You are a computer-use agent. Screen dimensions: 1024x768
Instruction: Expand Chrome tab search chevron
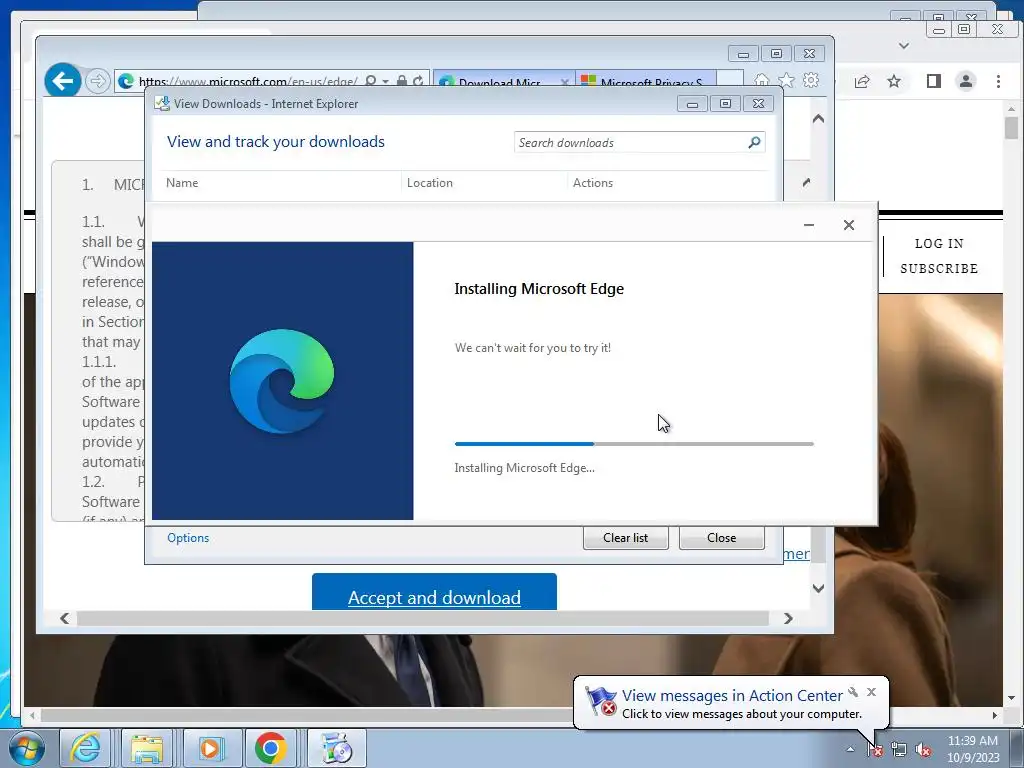[x=904, y=46]
